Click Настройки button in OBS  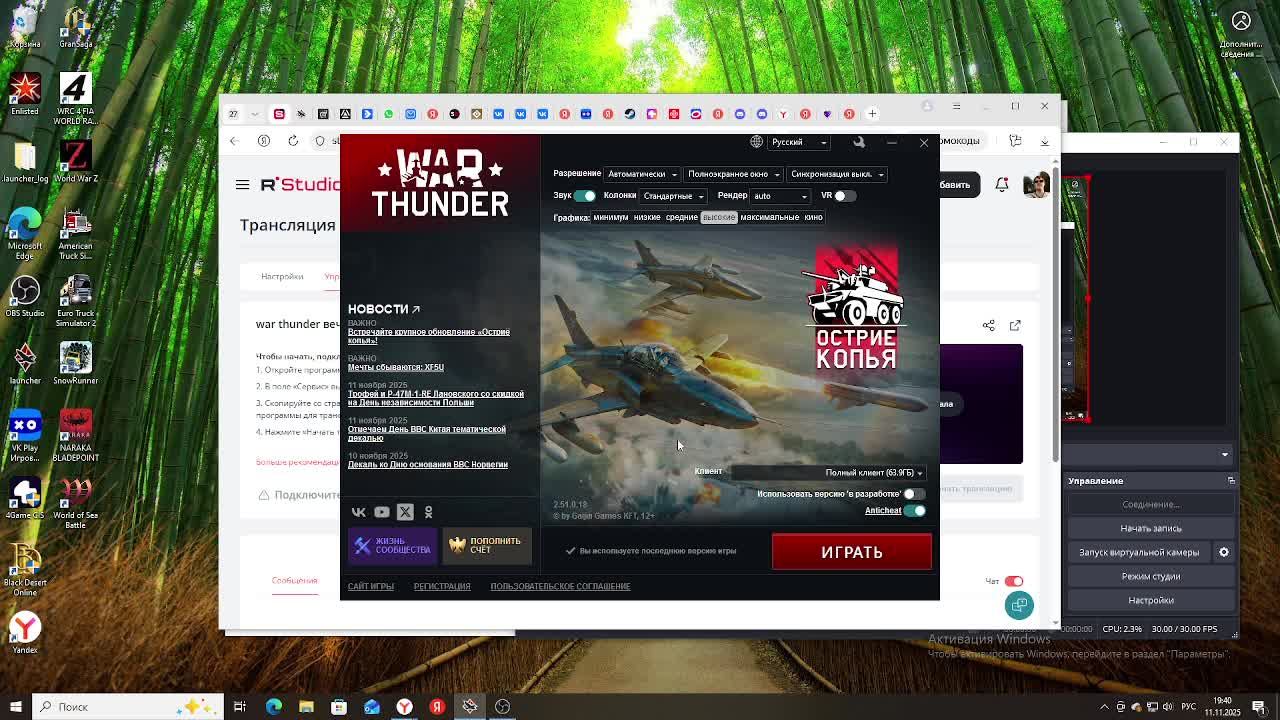pos(1151,600)
